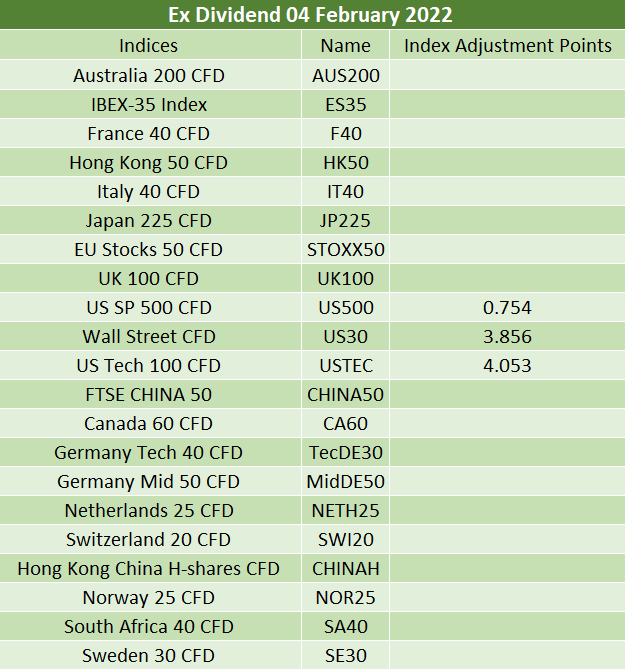Click the Wall Street CFD cell

pos(149,337)
